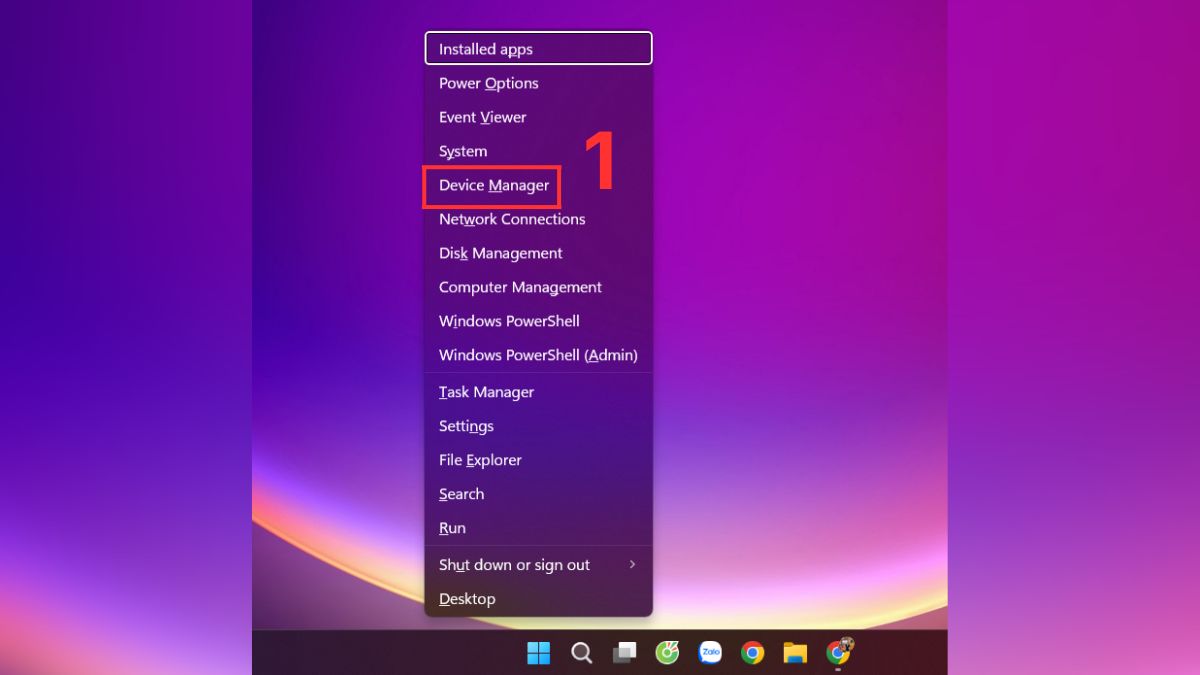
Task: Open taskbar Search magnifier icon
Action: pyautogui.click(x=581, y=653)
